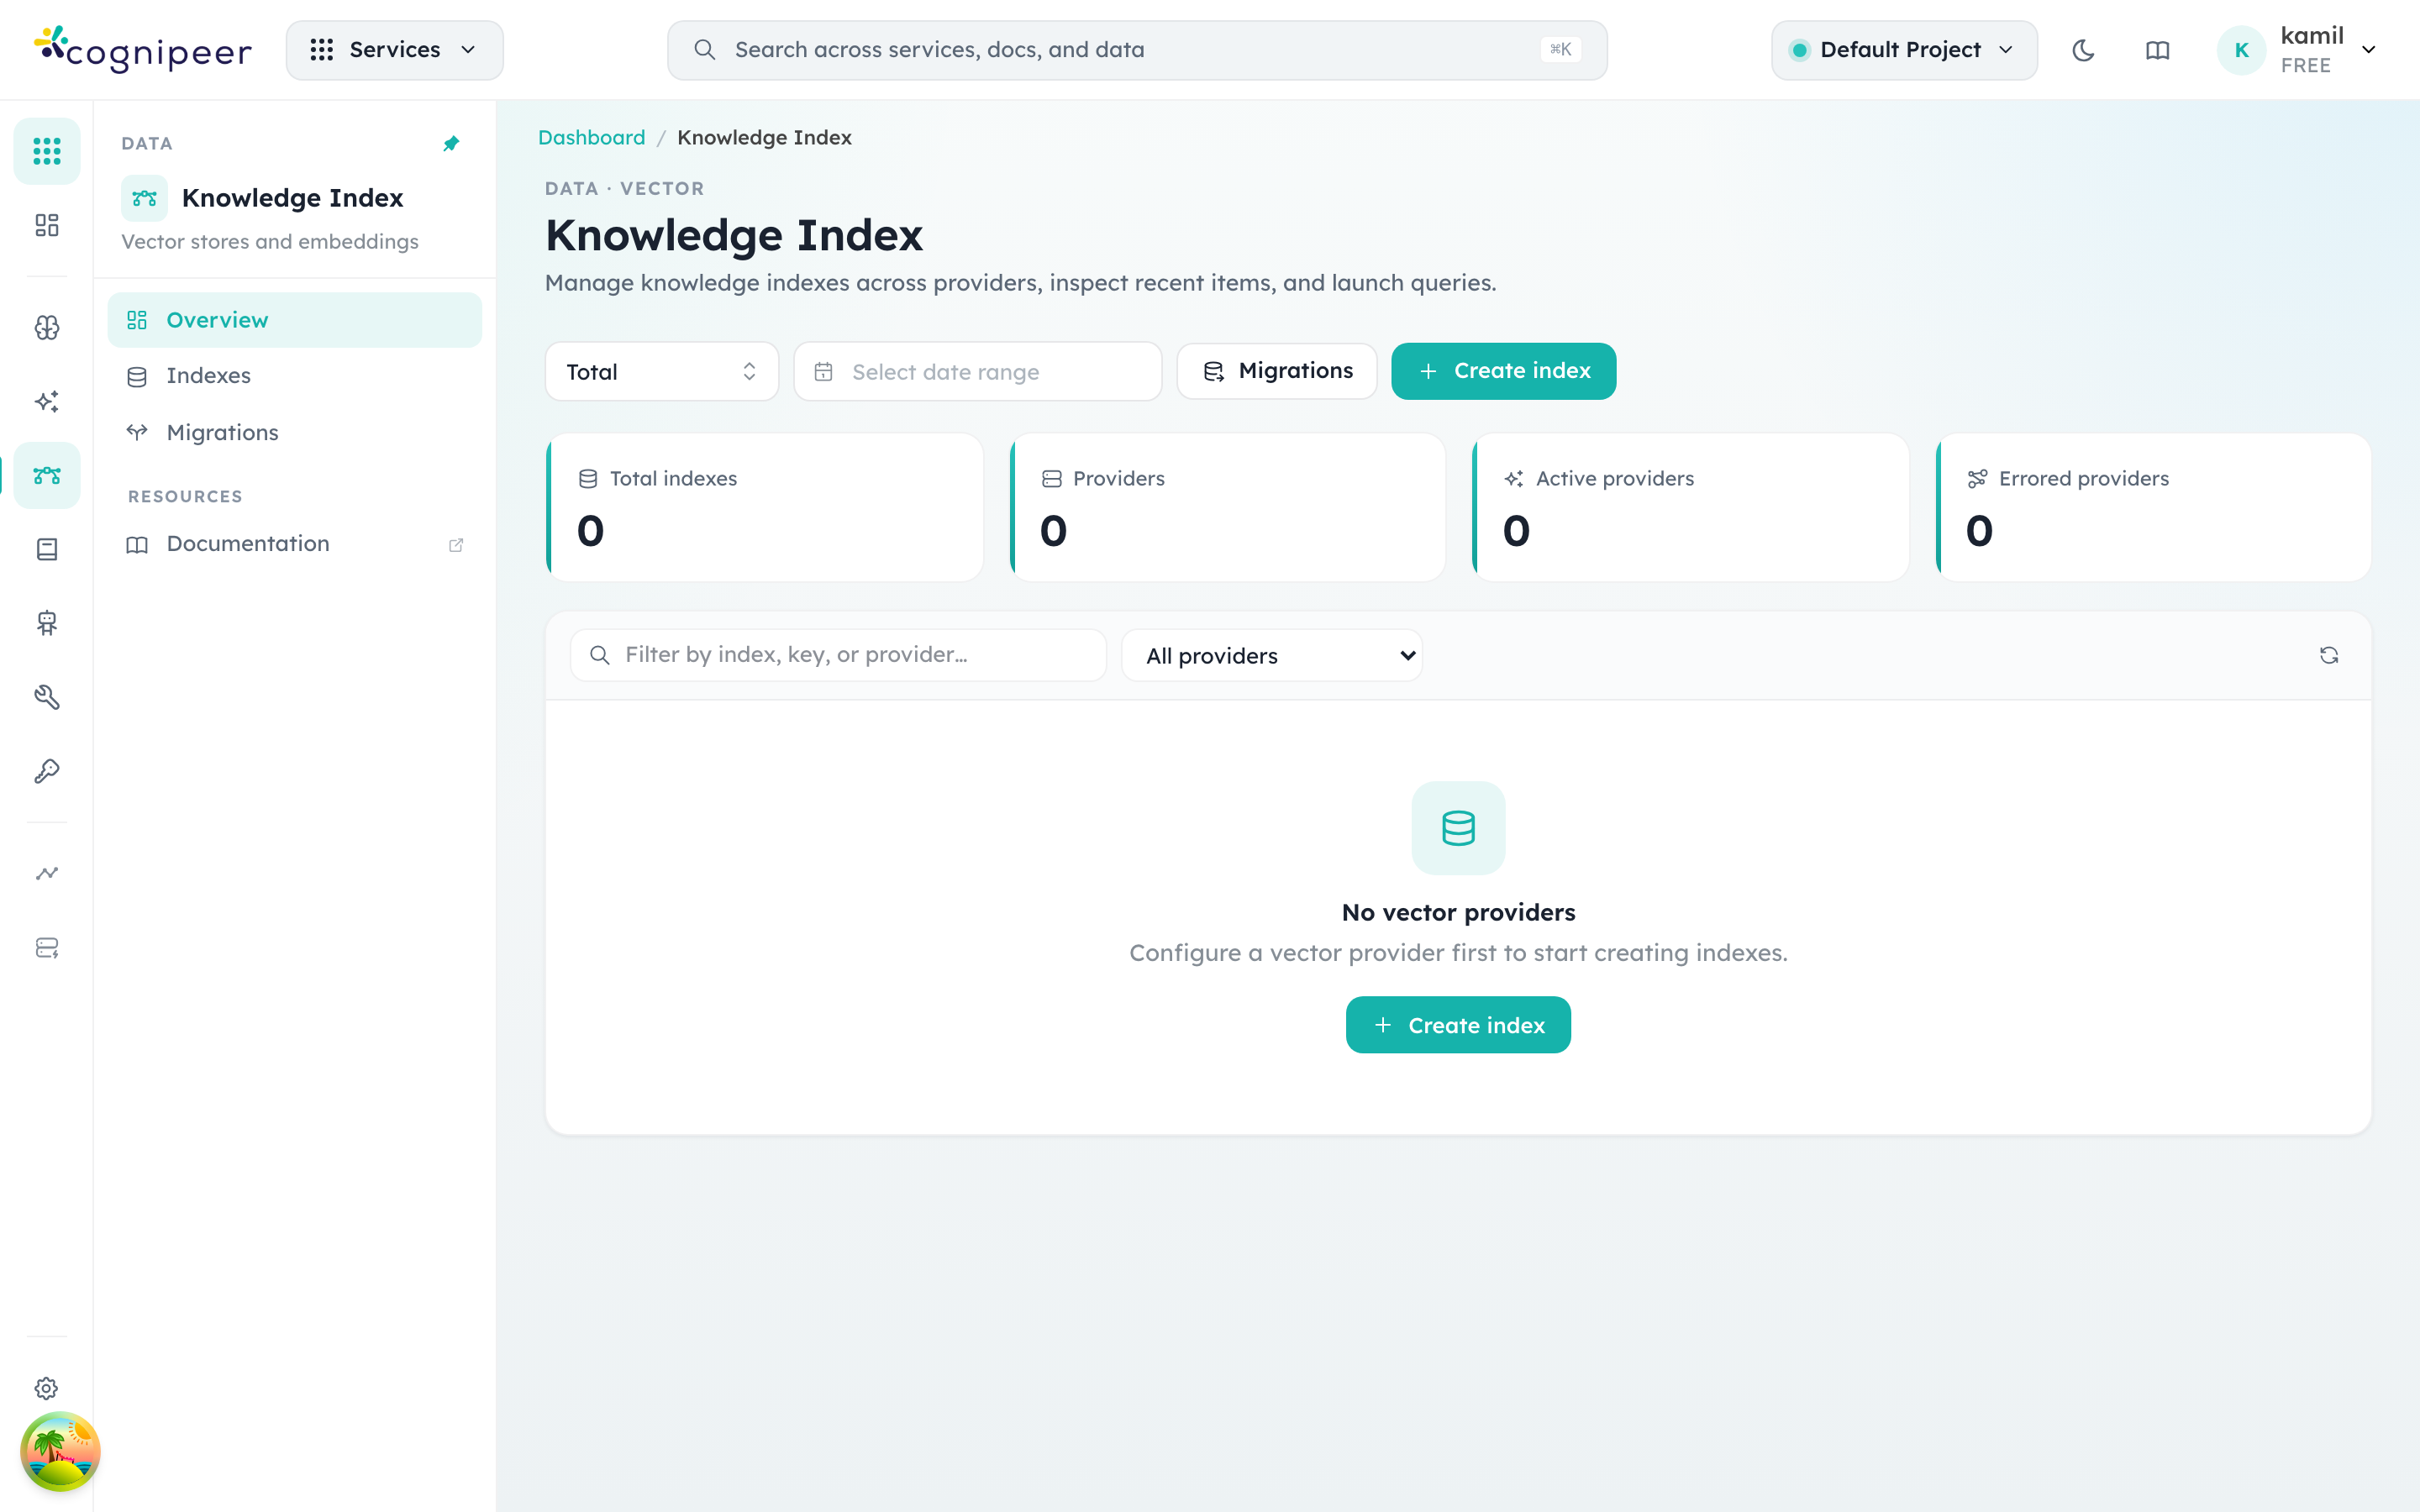The width and height of the screenshot is (2420, 1512).
Task: Open the dashboard tiles icon in left rail
Action: (x=47, y=225)
